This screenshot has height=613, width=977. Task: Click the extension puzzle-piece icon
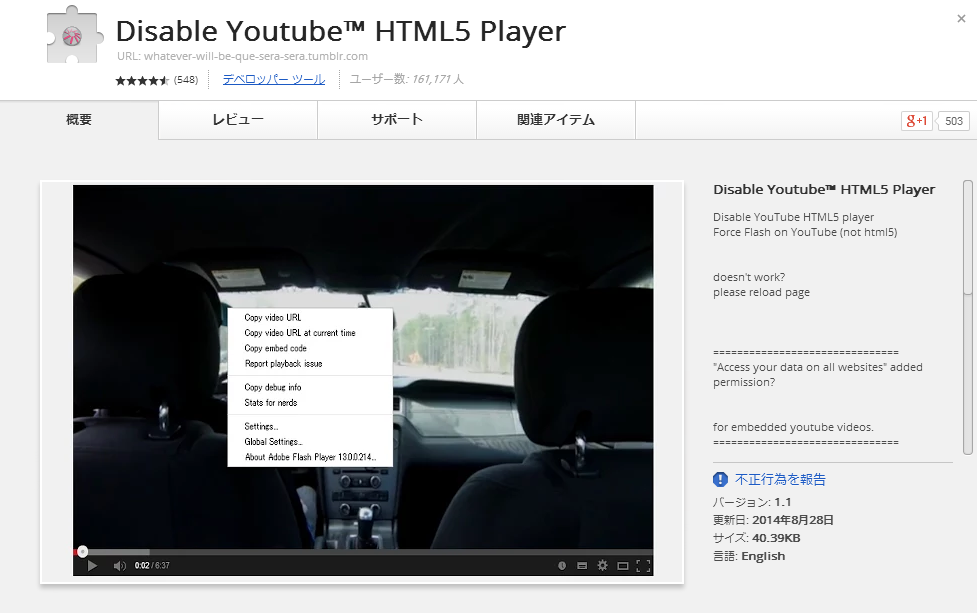(x=74, y=35)
